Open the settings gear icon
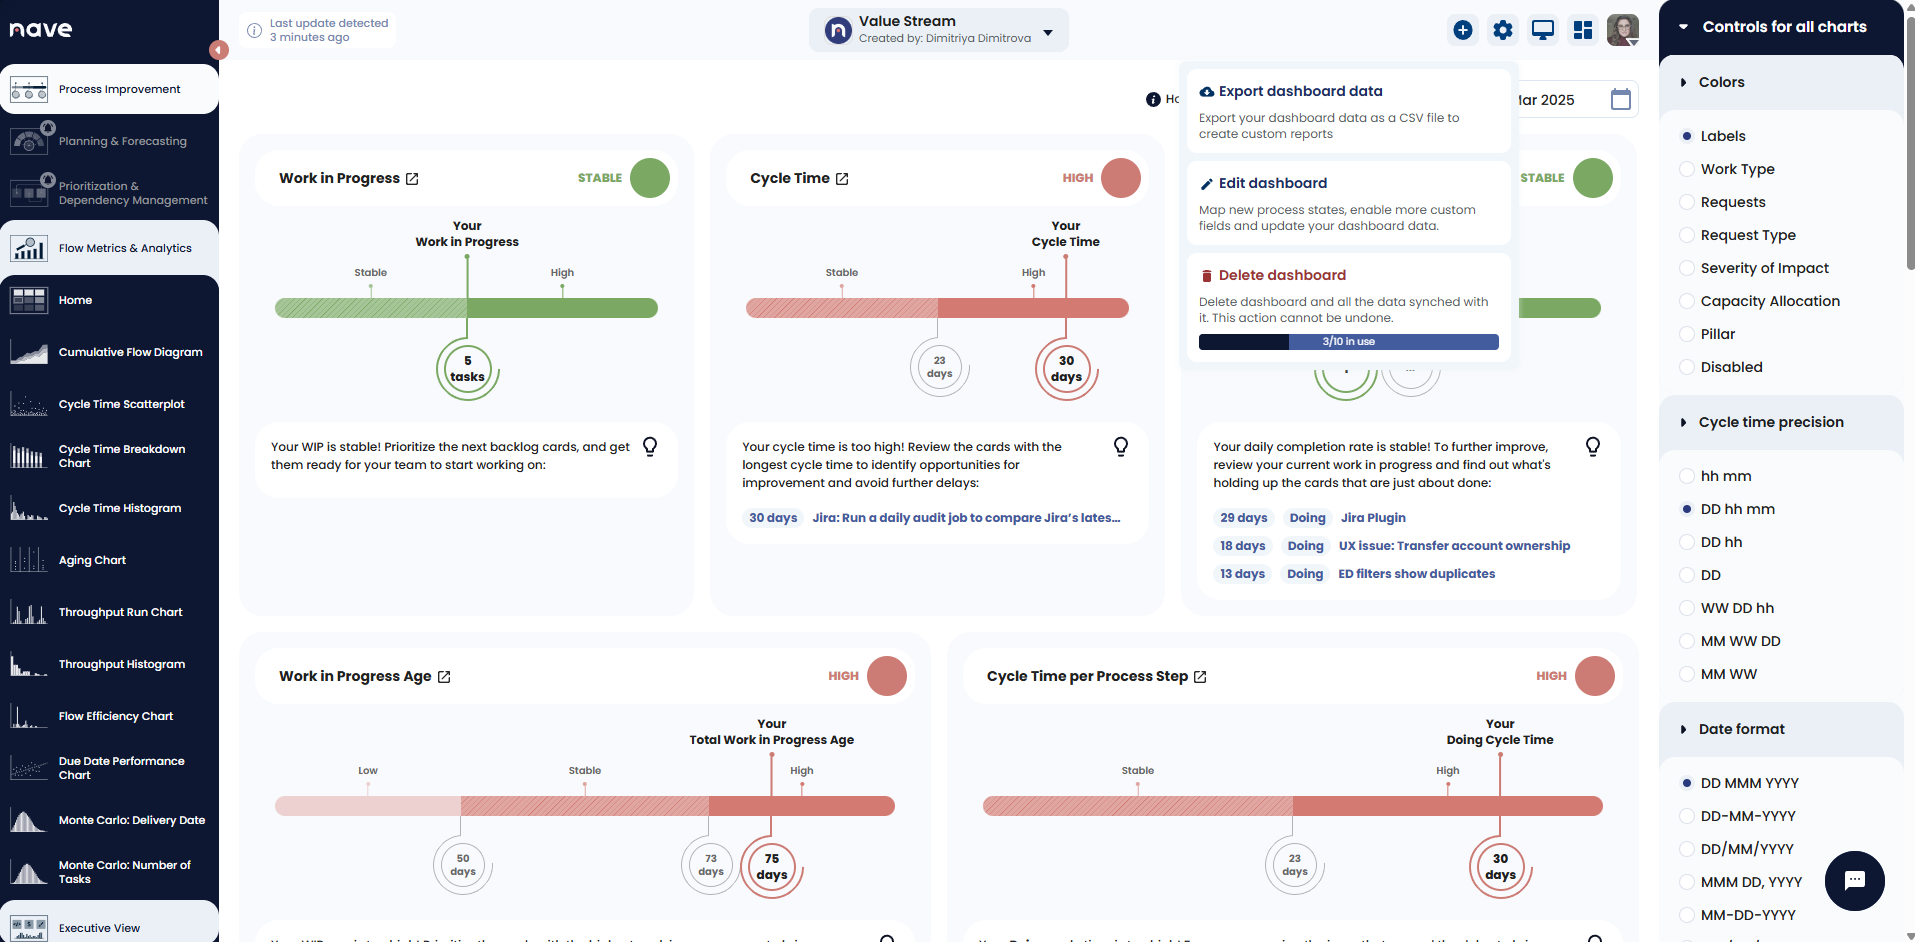The height and width of the screenshot is (942, 1915). coord(1502,30)
